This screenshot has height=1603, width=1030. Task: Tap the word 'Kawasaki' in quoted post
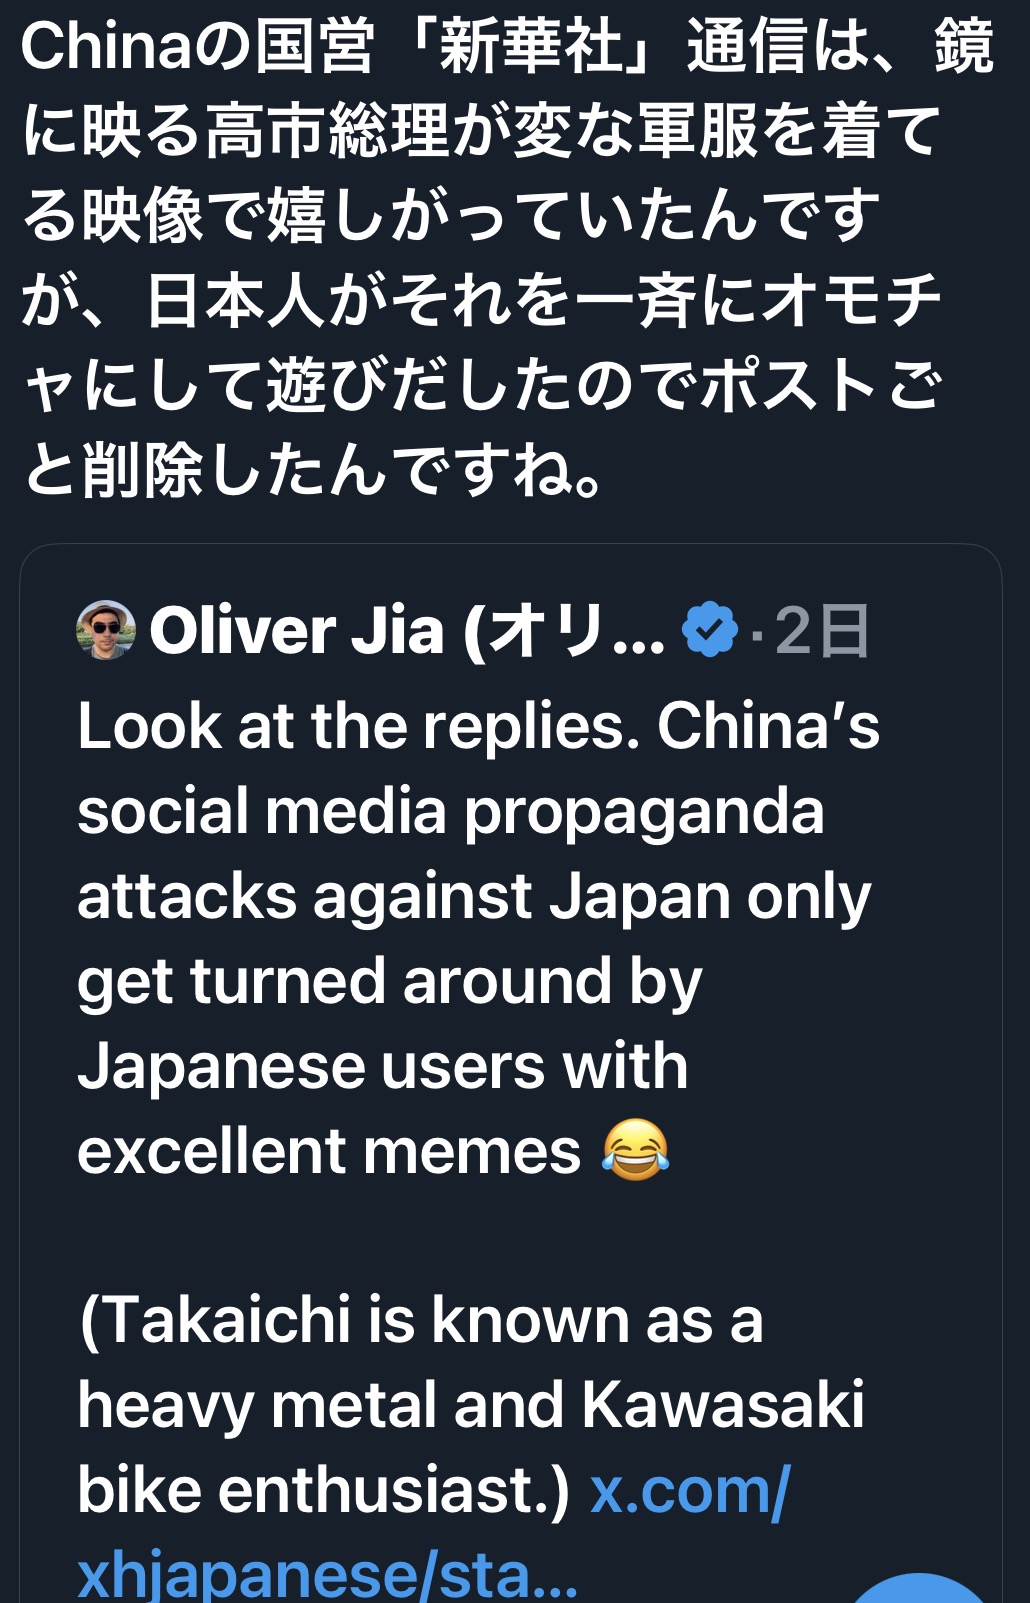point(723,1405)
